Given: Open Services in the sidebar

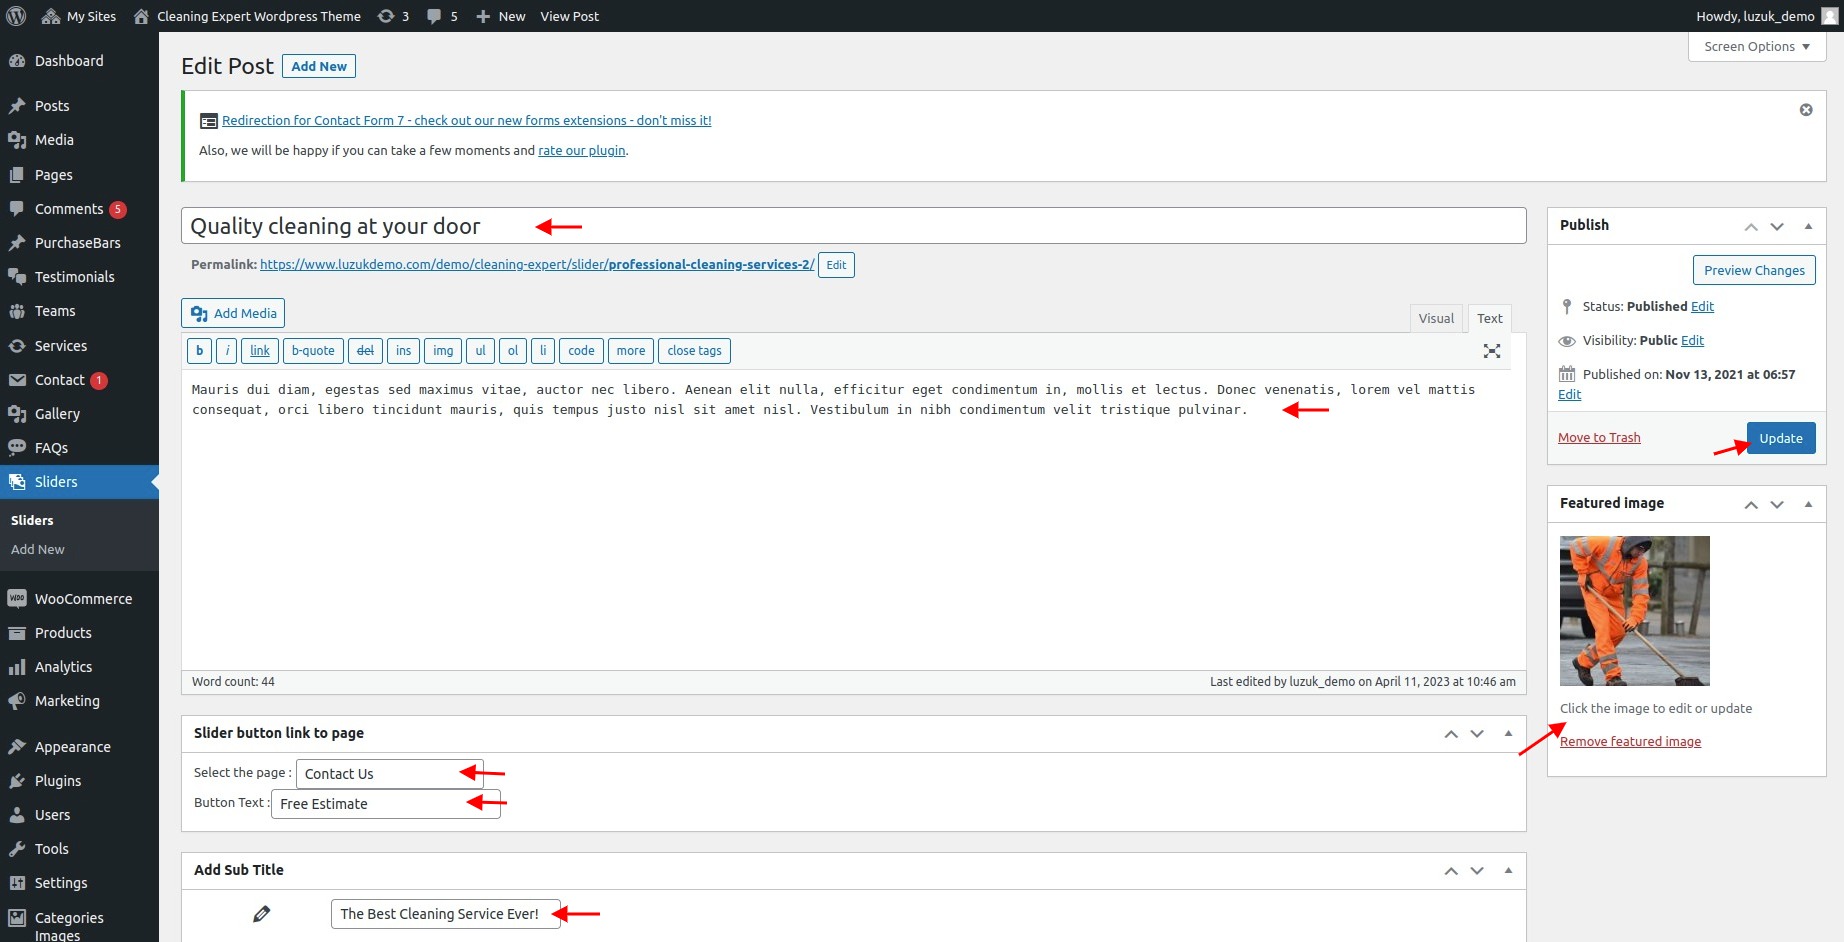Looking at the screenshot, I should [79, 346].
